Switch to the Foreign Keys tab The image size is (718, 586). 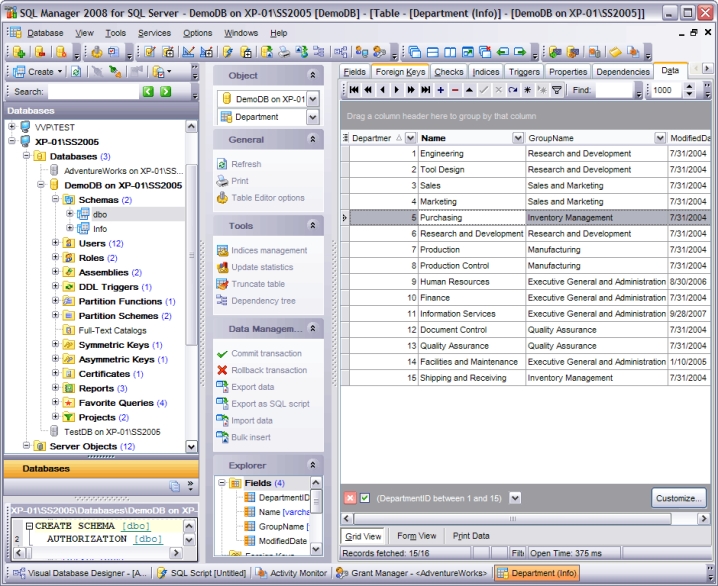tap(401, 72)
